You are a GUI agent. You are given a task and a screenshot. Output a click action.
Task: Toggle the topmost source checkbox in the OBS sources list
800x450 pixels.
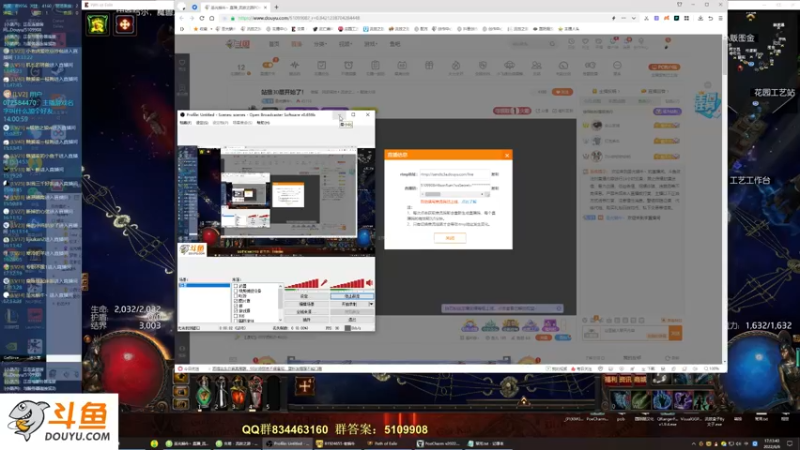236,286
